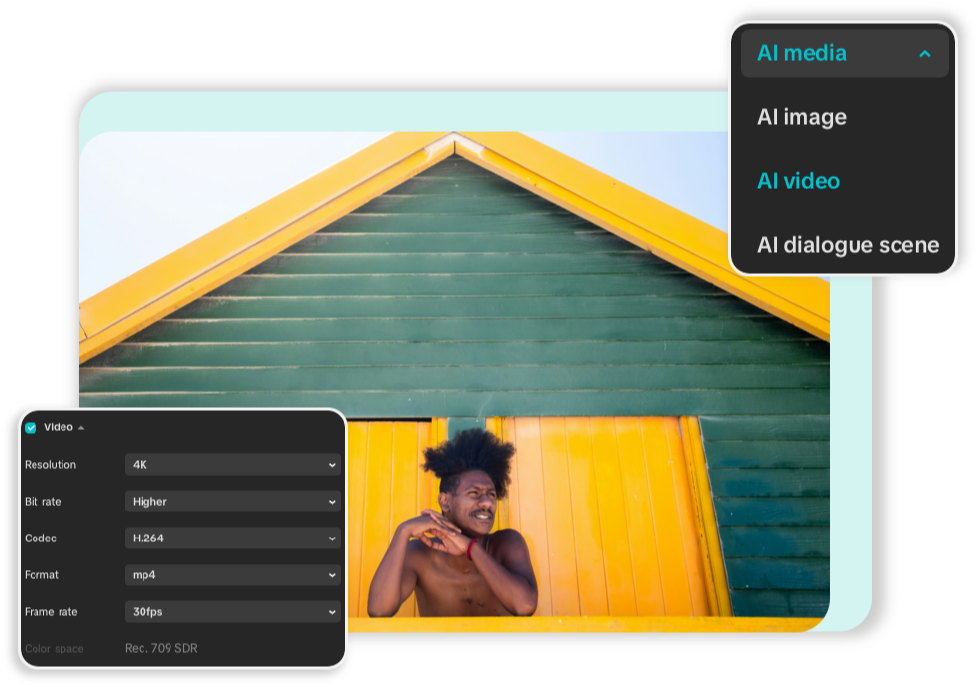Open the Frame rate 30fps dropdown
This screenshot has width=980, height=687.
tap(232, 611)
